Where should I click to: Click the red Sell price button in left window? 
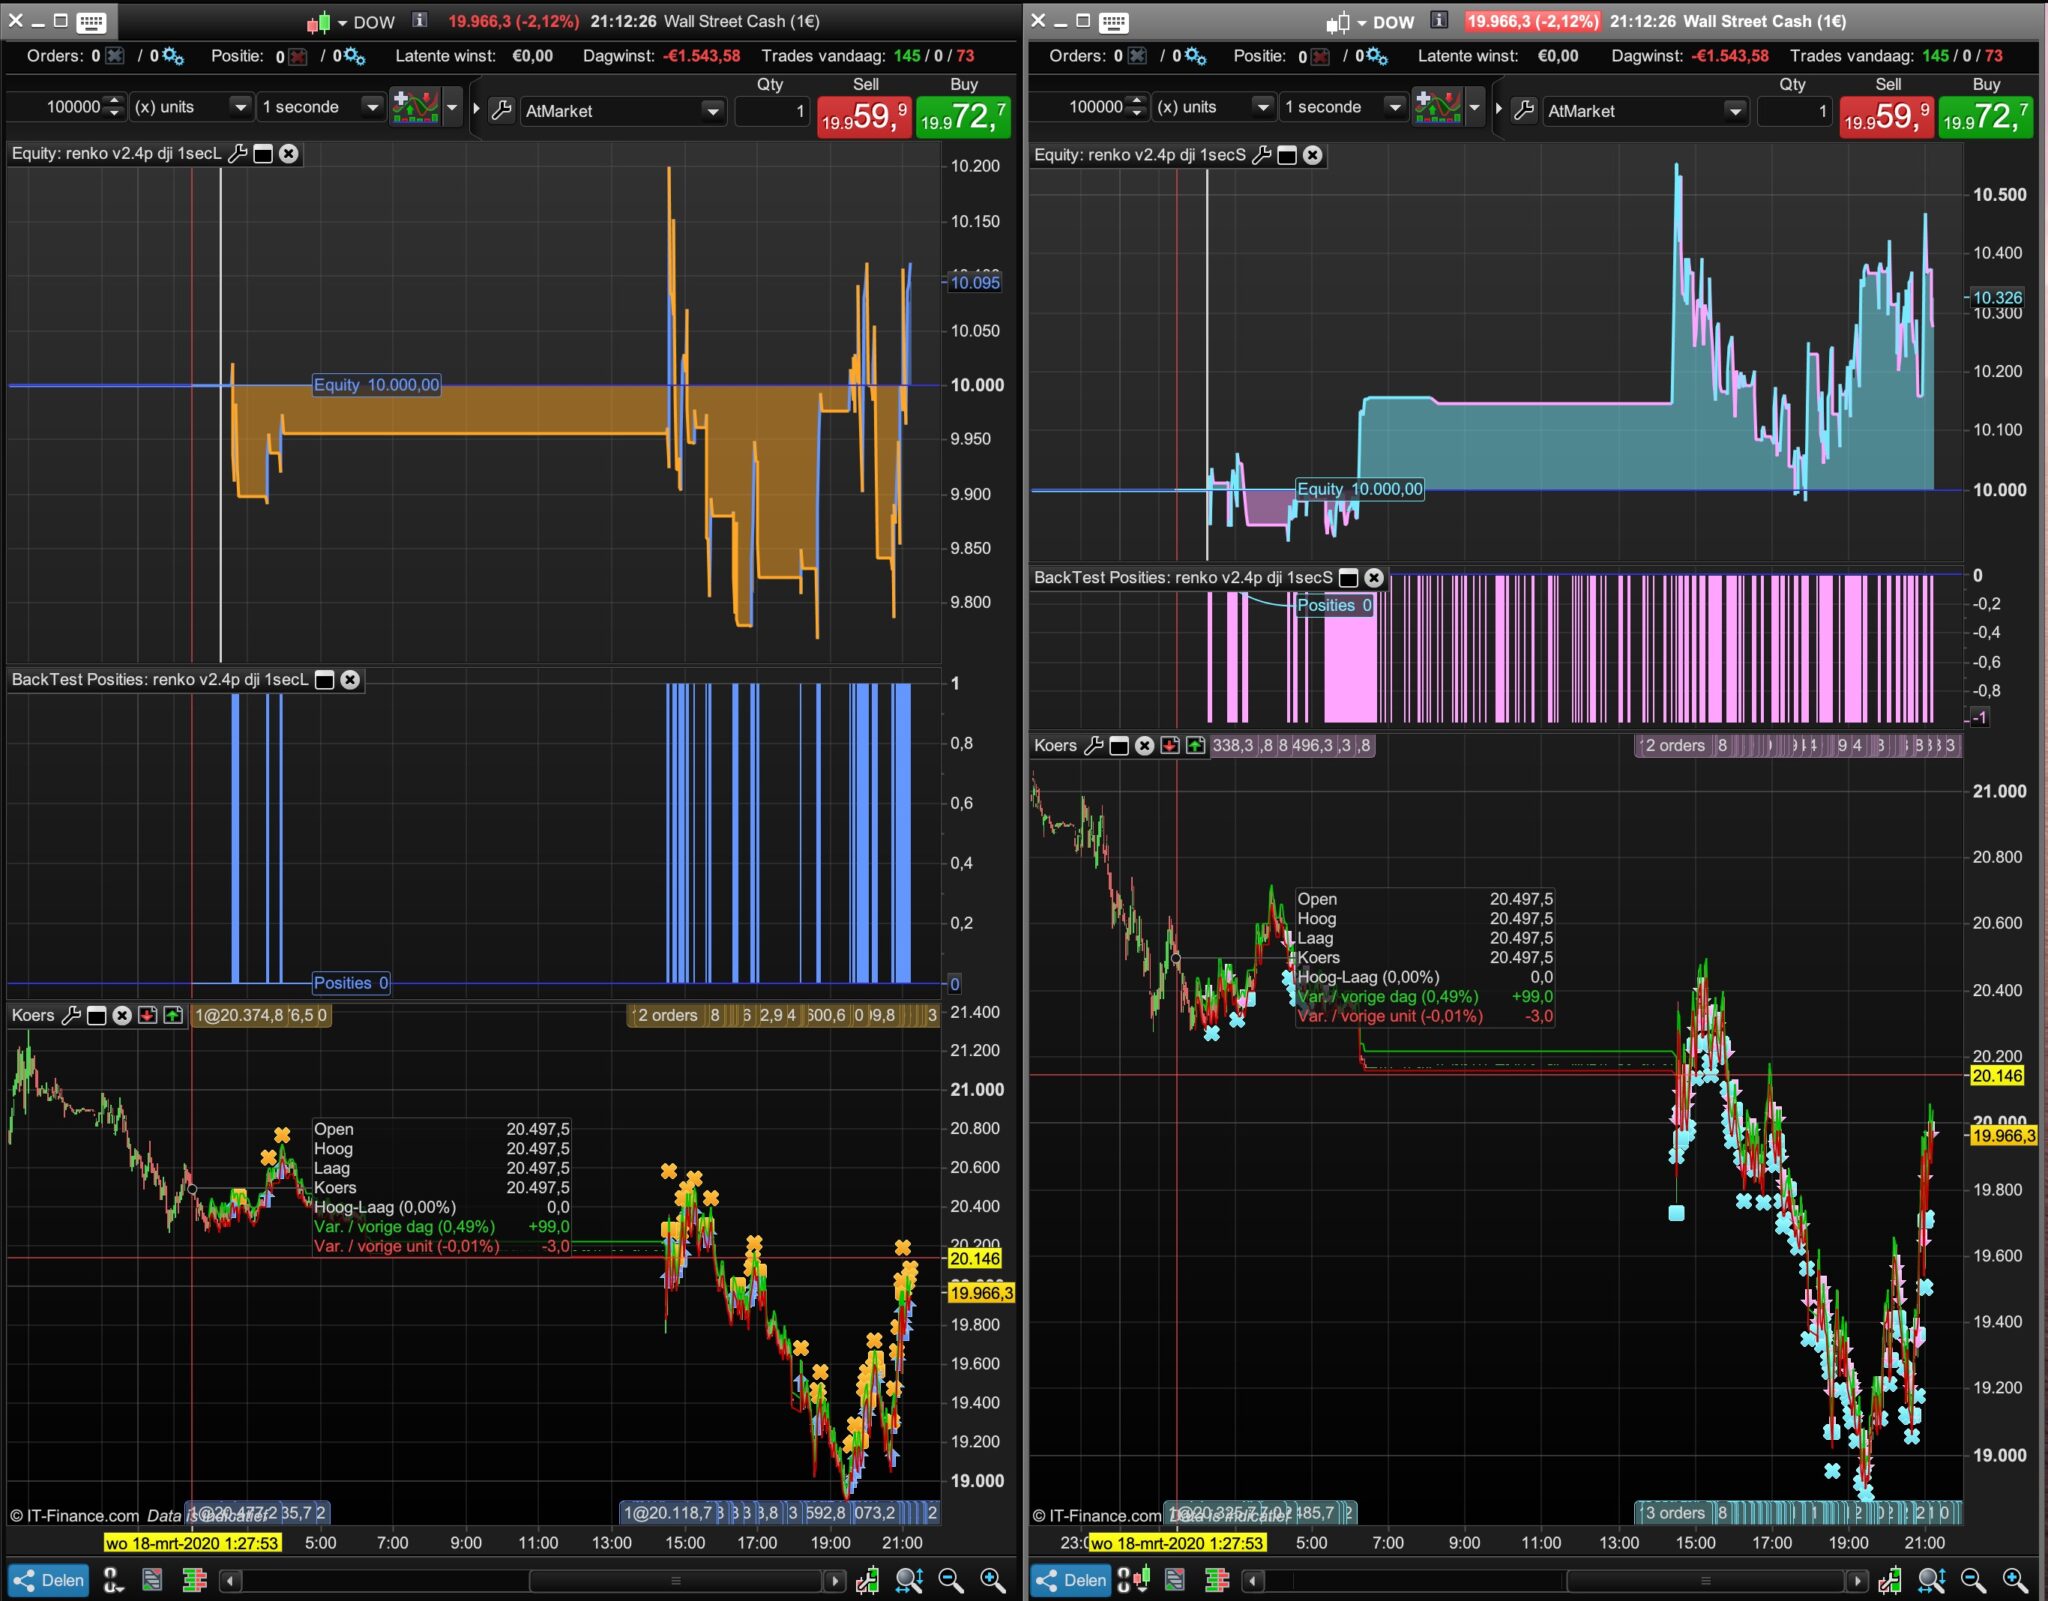click(x=863, y=117)
